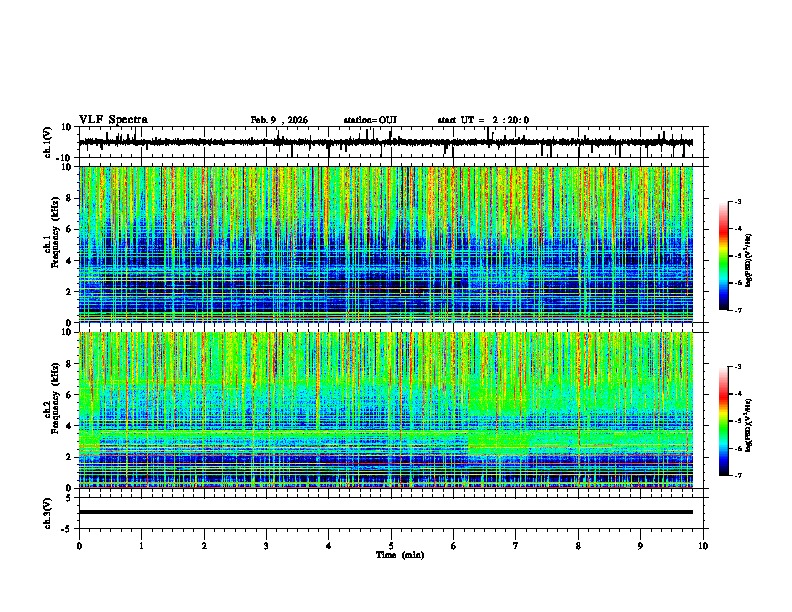The width and height of the screenshot is (792, 612).
Task: Click the ch.1 color bar log(PSD) units label
Action: 749,260
